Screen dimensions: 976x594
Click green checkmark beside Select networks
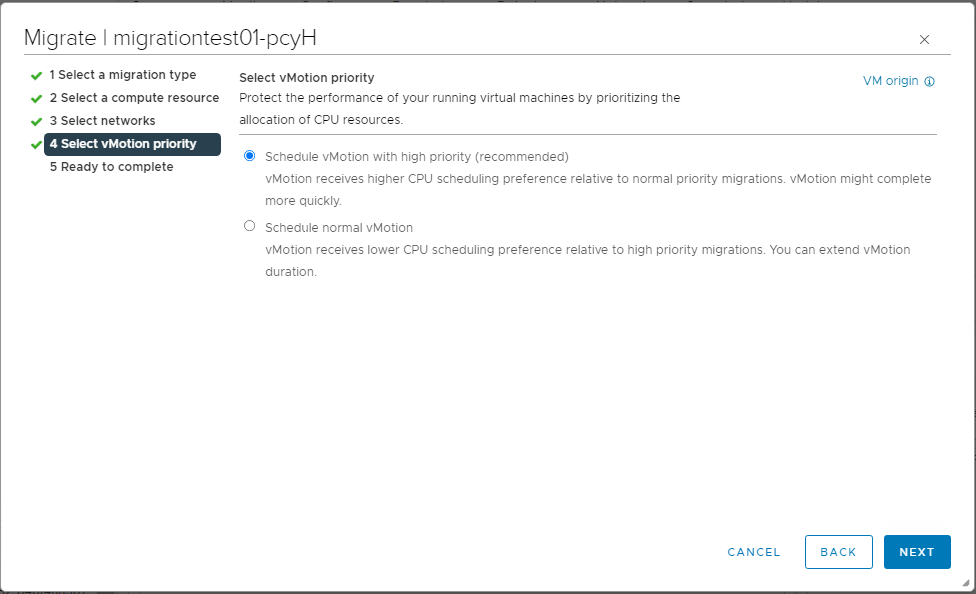point(36,121)
